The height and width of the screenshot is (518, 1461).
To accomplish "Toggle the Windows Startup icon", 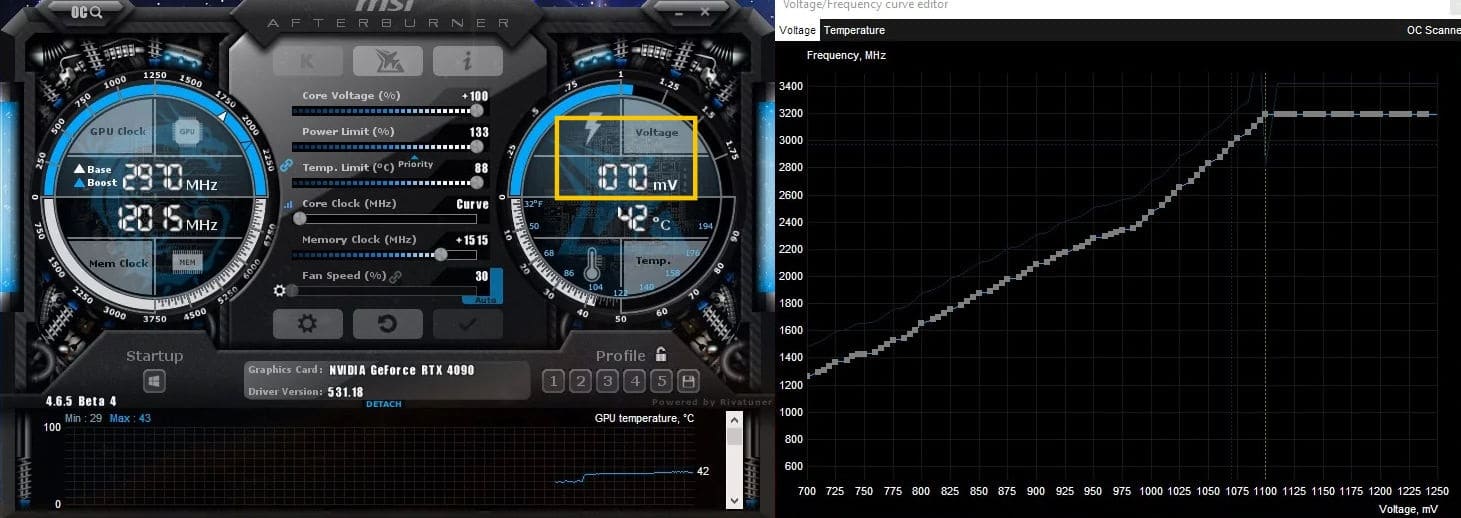I will (154, 381).
